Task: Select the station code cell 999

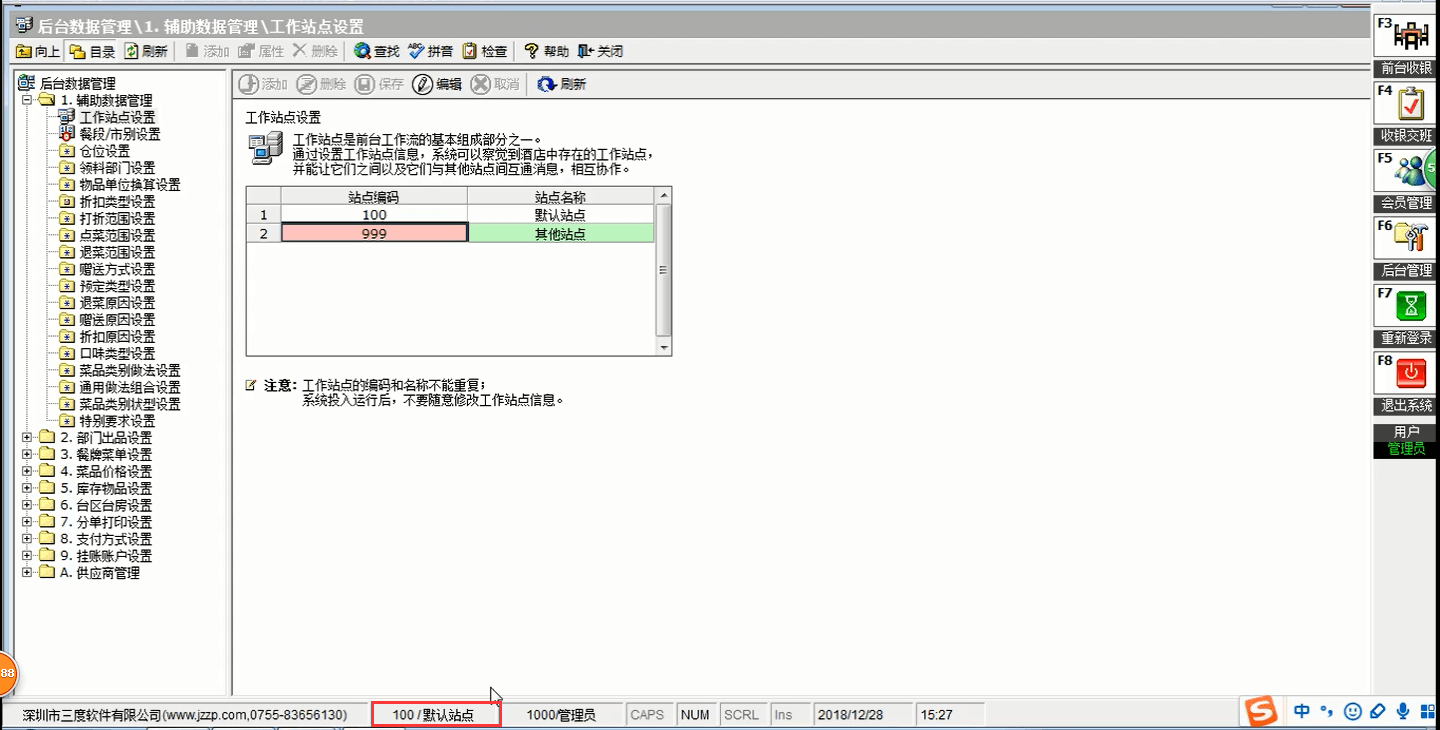Action: point(374,233)
